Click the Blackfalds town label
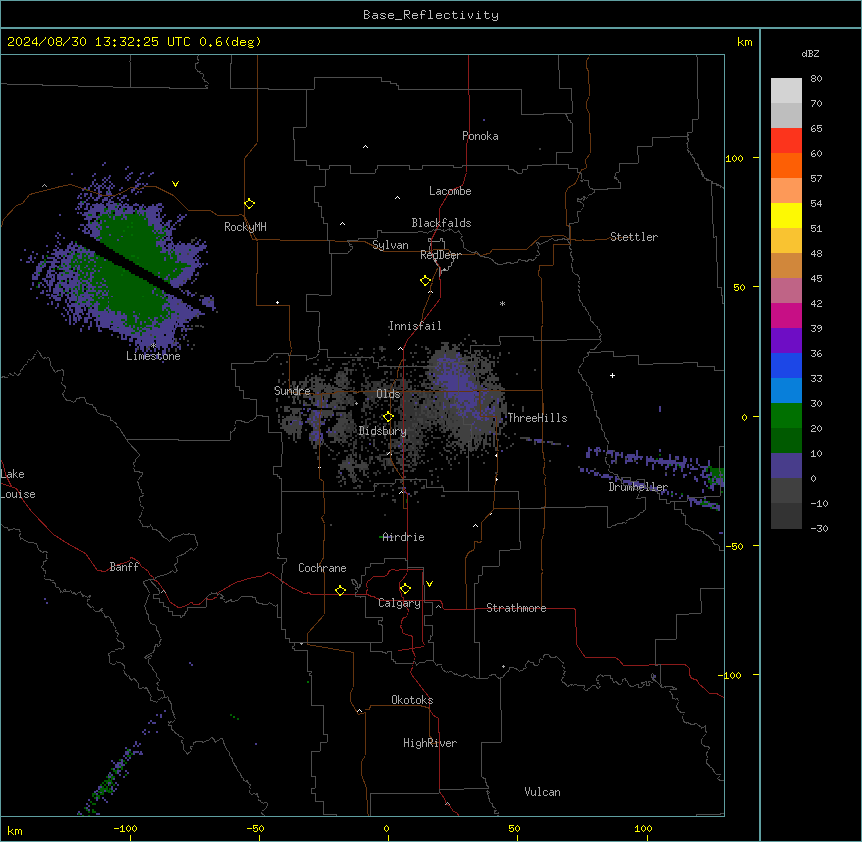 point(441,223)
